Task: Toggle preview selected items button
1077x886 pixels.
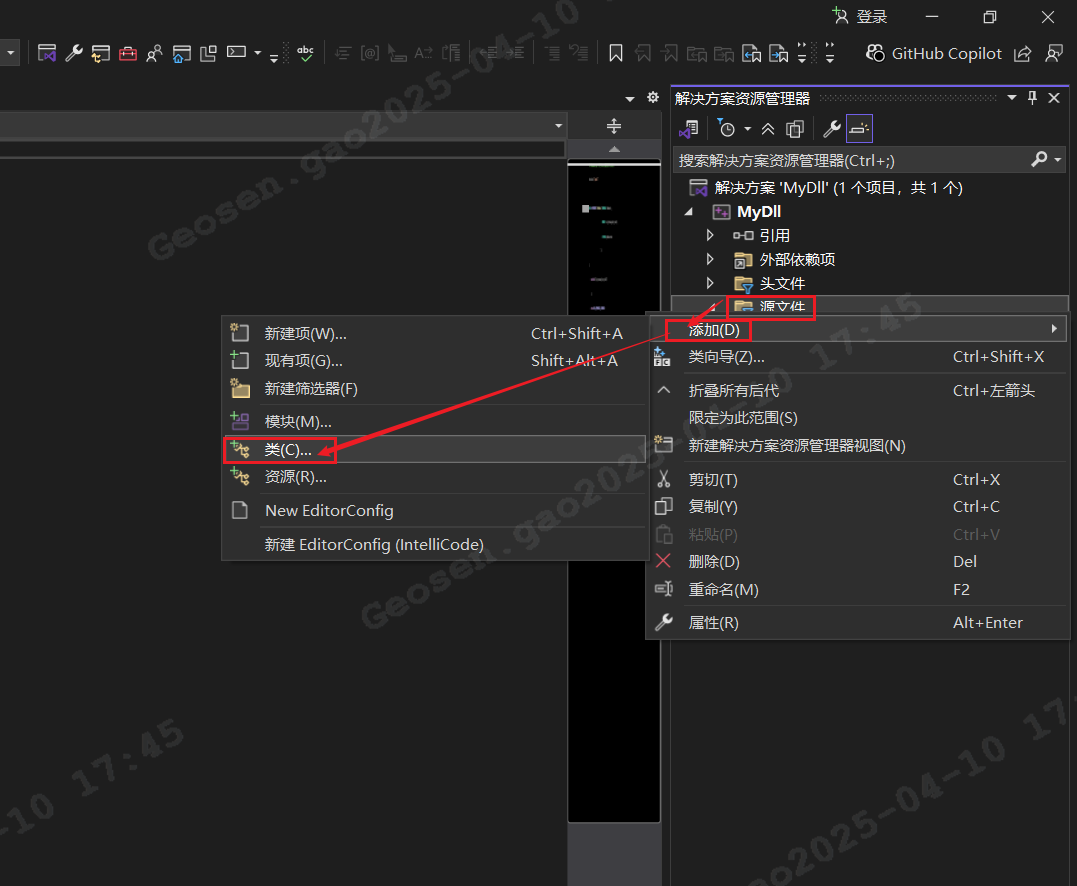Action: tap(859, 128)
